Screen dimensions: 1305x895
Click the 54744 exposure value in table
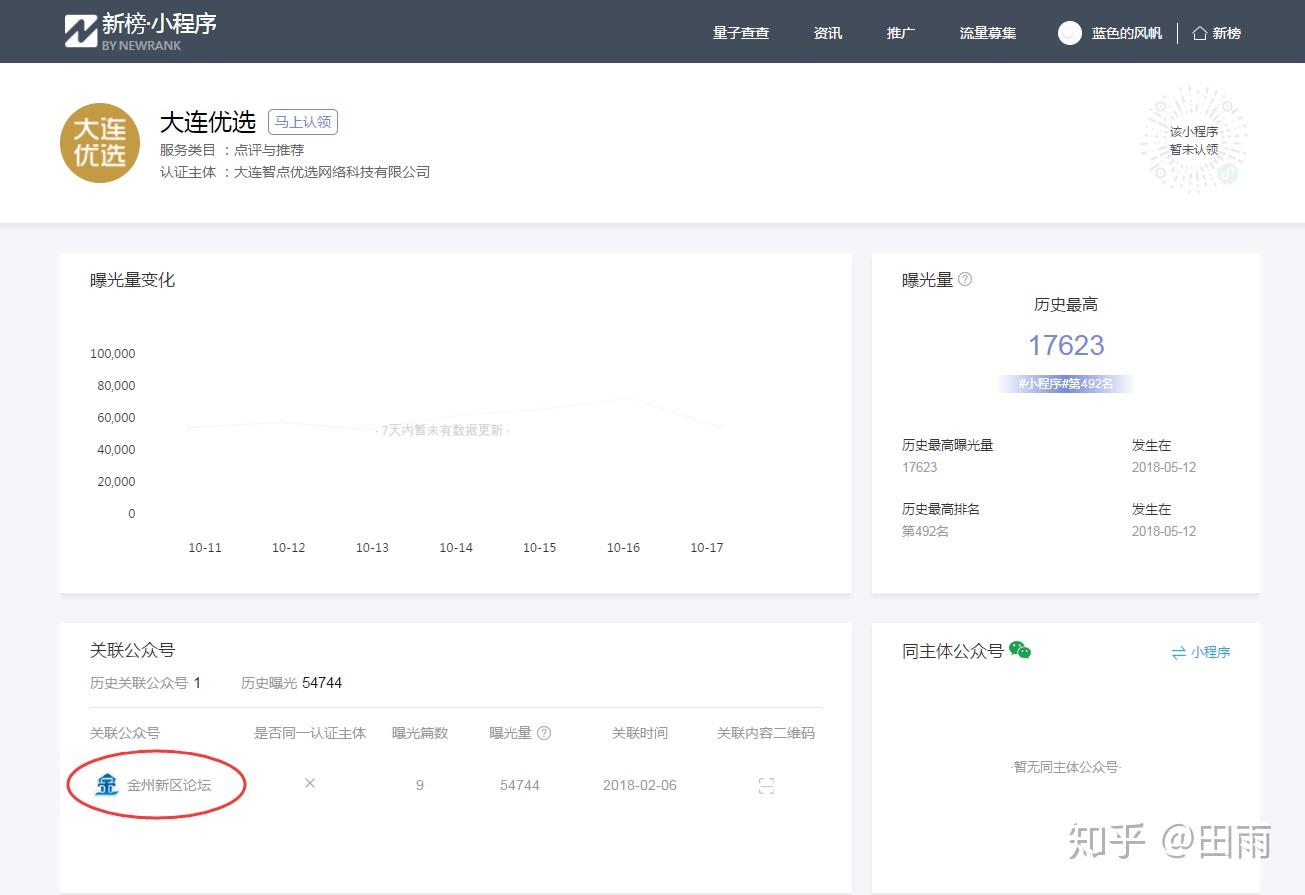pyautogui.click(x=520, y=786)
